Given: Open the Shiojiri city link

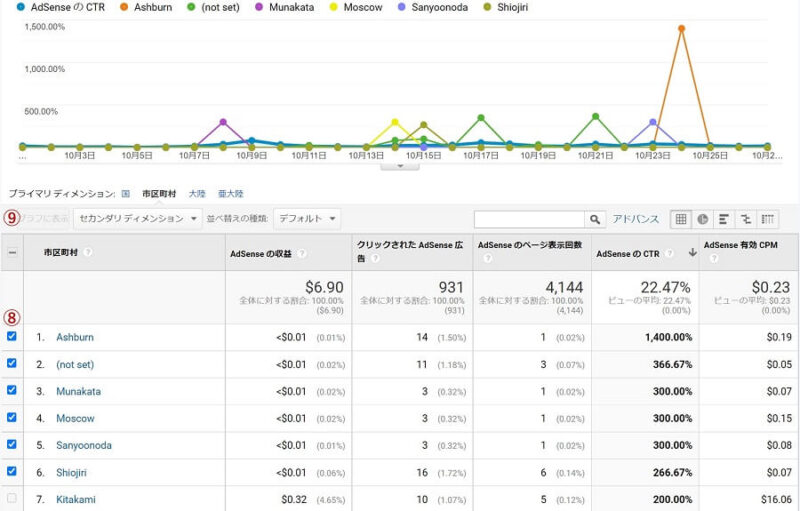Looking at the screenshot, I should (x=71, y=472).
